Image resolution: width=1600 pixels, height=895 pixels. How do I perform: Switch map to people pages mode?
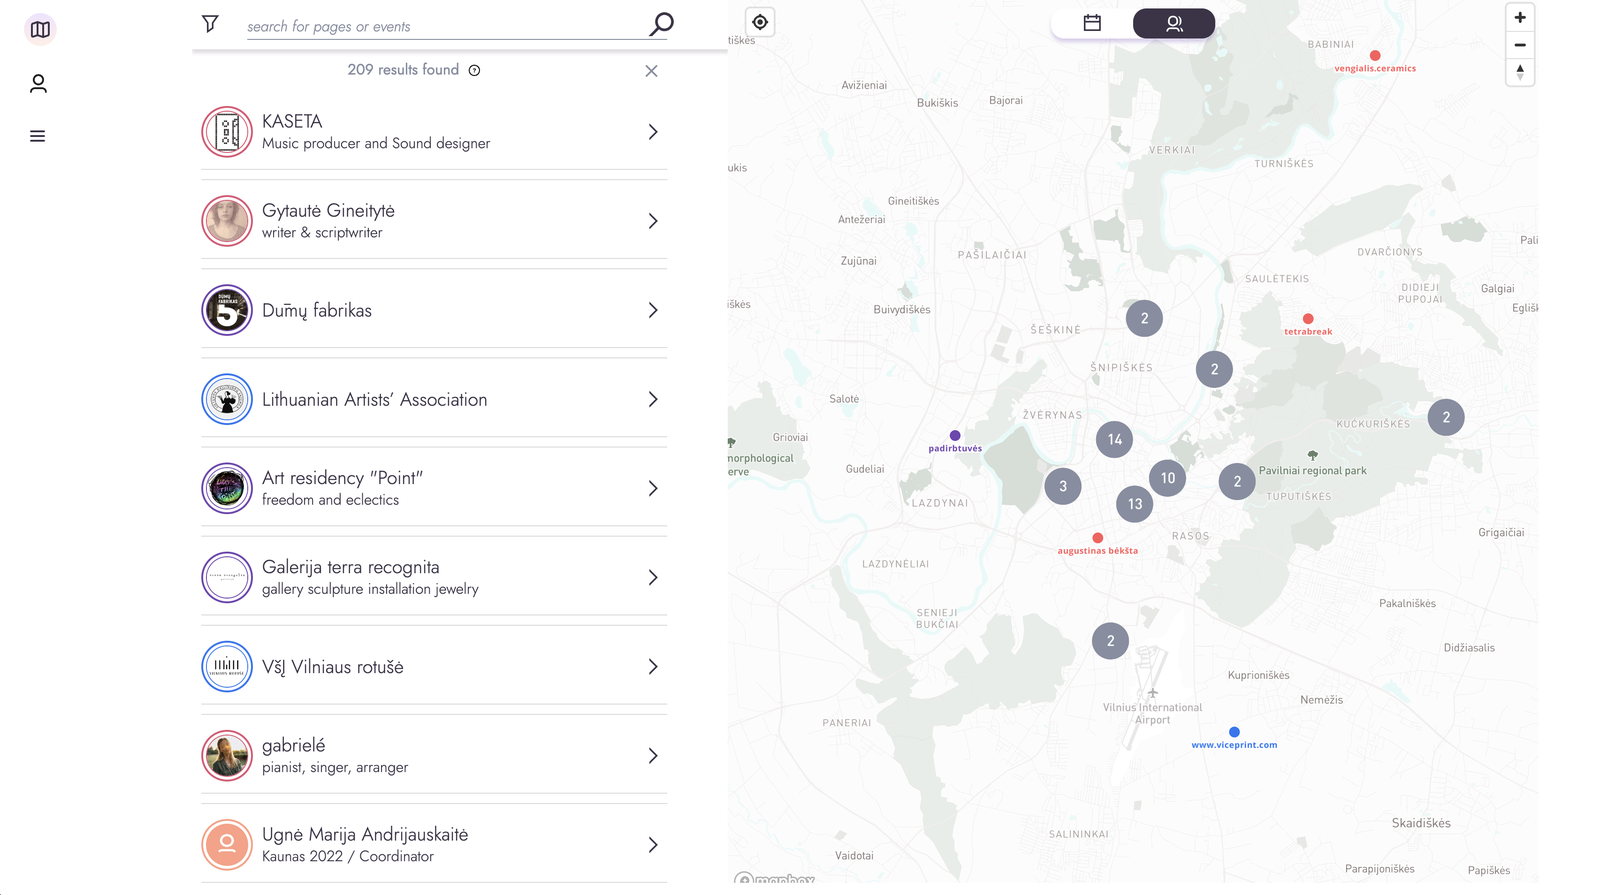(x=1174, y=23)
